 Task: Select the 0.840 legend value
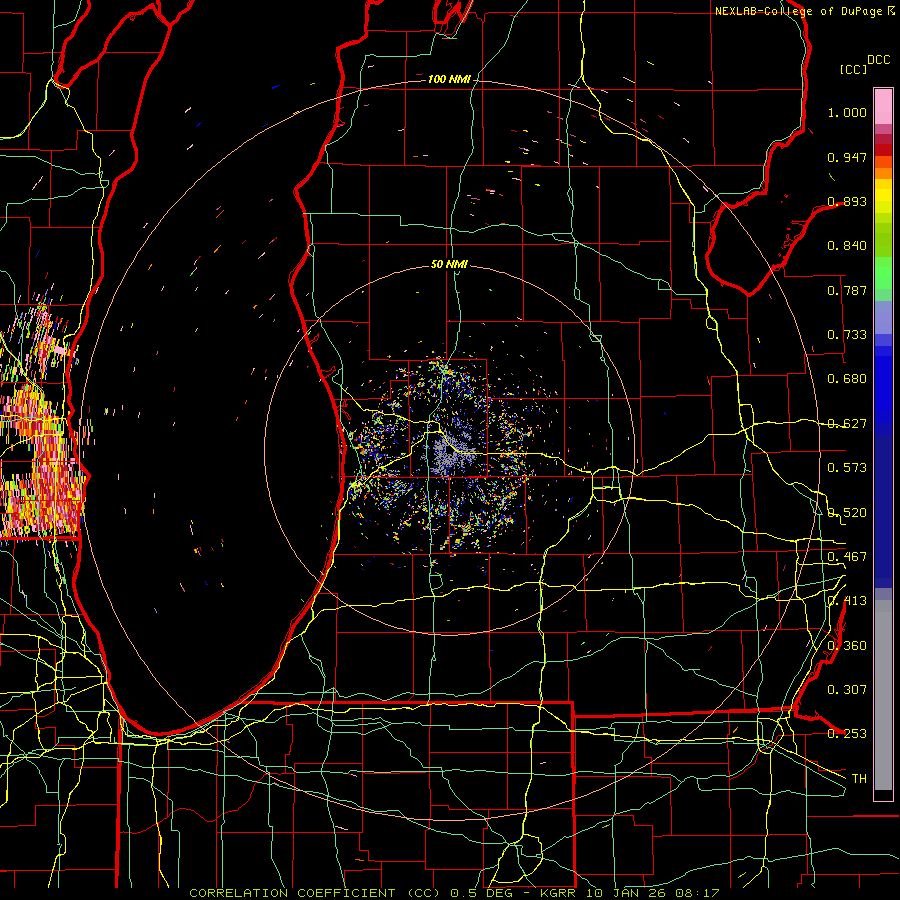click(x=847, y=246)
